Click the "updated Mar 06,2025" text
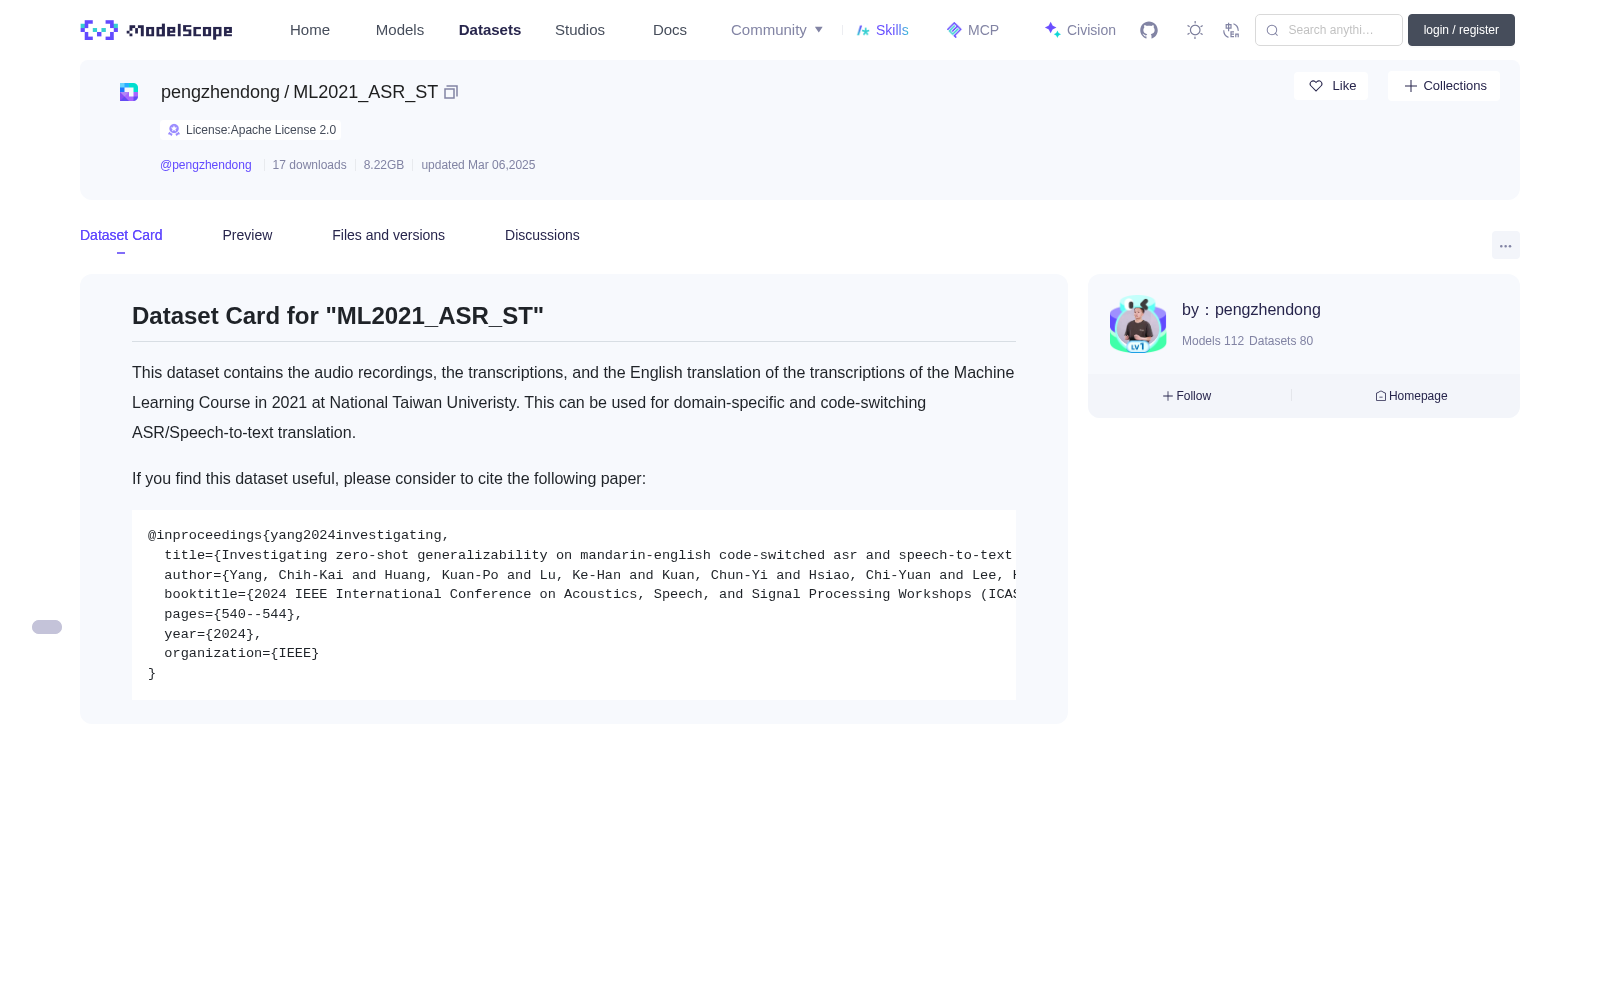Image resolution: width=1600 pixels, height=1000 pixels. [478, 165]
